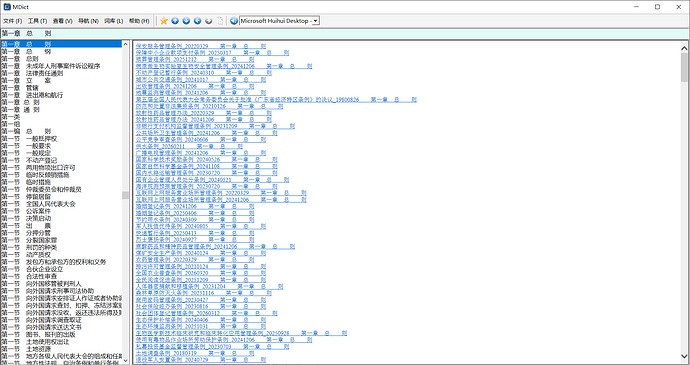Select list entry 第一类
This screenshot has height=365, width=690.
(x=61, y=117)
